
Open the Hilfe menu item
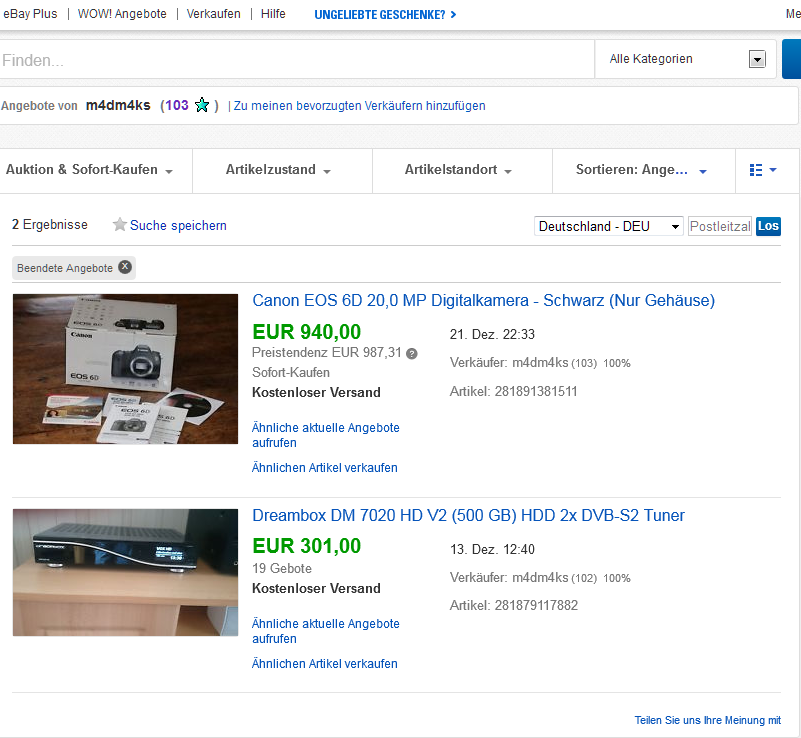pos(273,14)
